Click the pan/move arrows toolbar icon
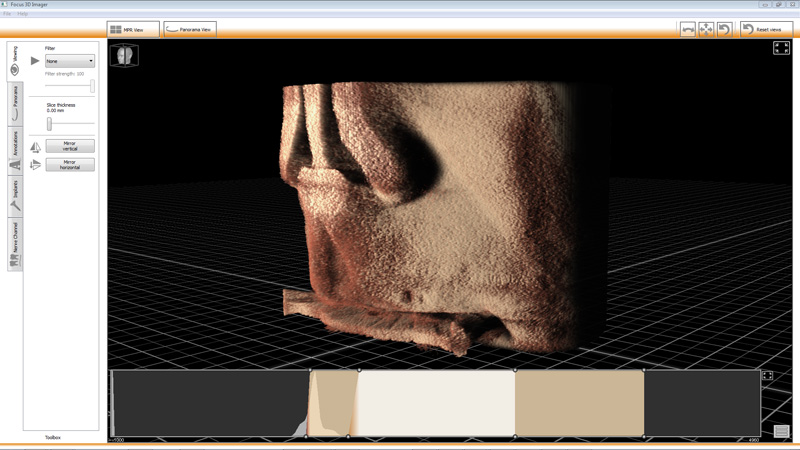Screen dimensions: 800x450 tap(706, 30)
